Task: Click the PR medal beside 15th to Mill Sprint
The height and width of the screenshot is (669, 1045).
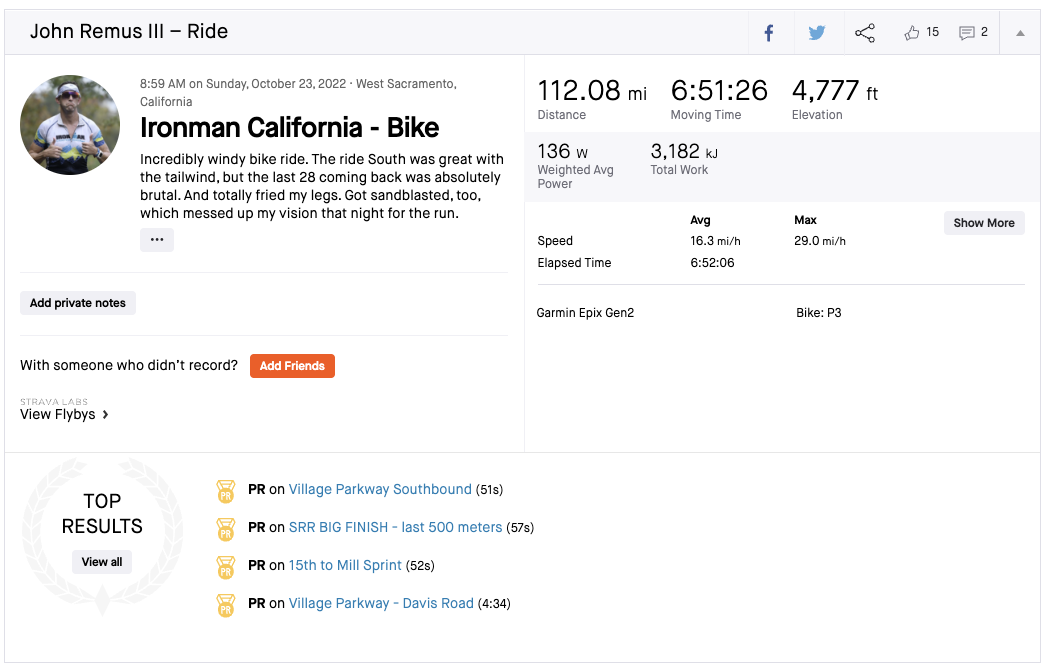Action: tap(226, 567)
